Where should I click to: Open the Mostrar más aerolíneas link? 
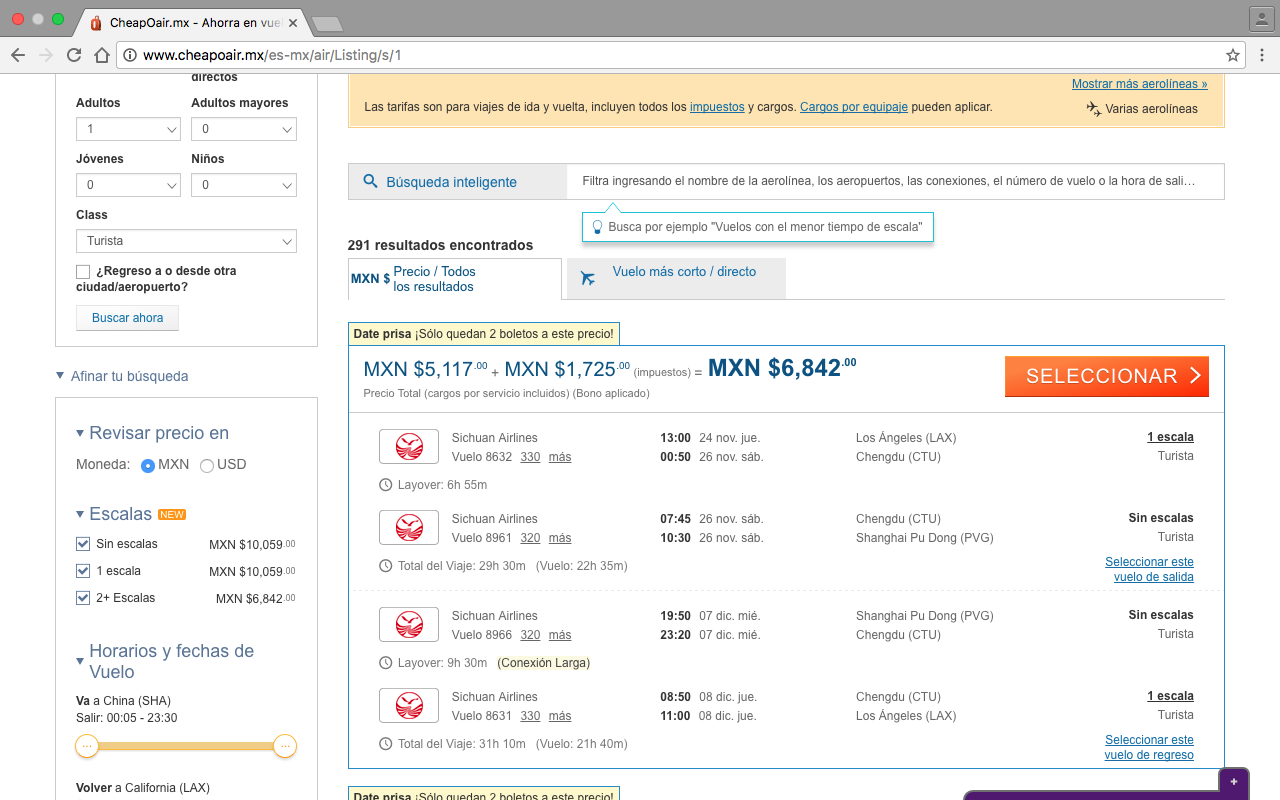(1139, 84)
